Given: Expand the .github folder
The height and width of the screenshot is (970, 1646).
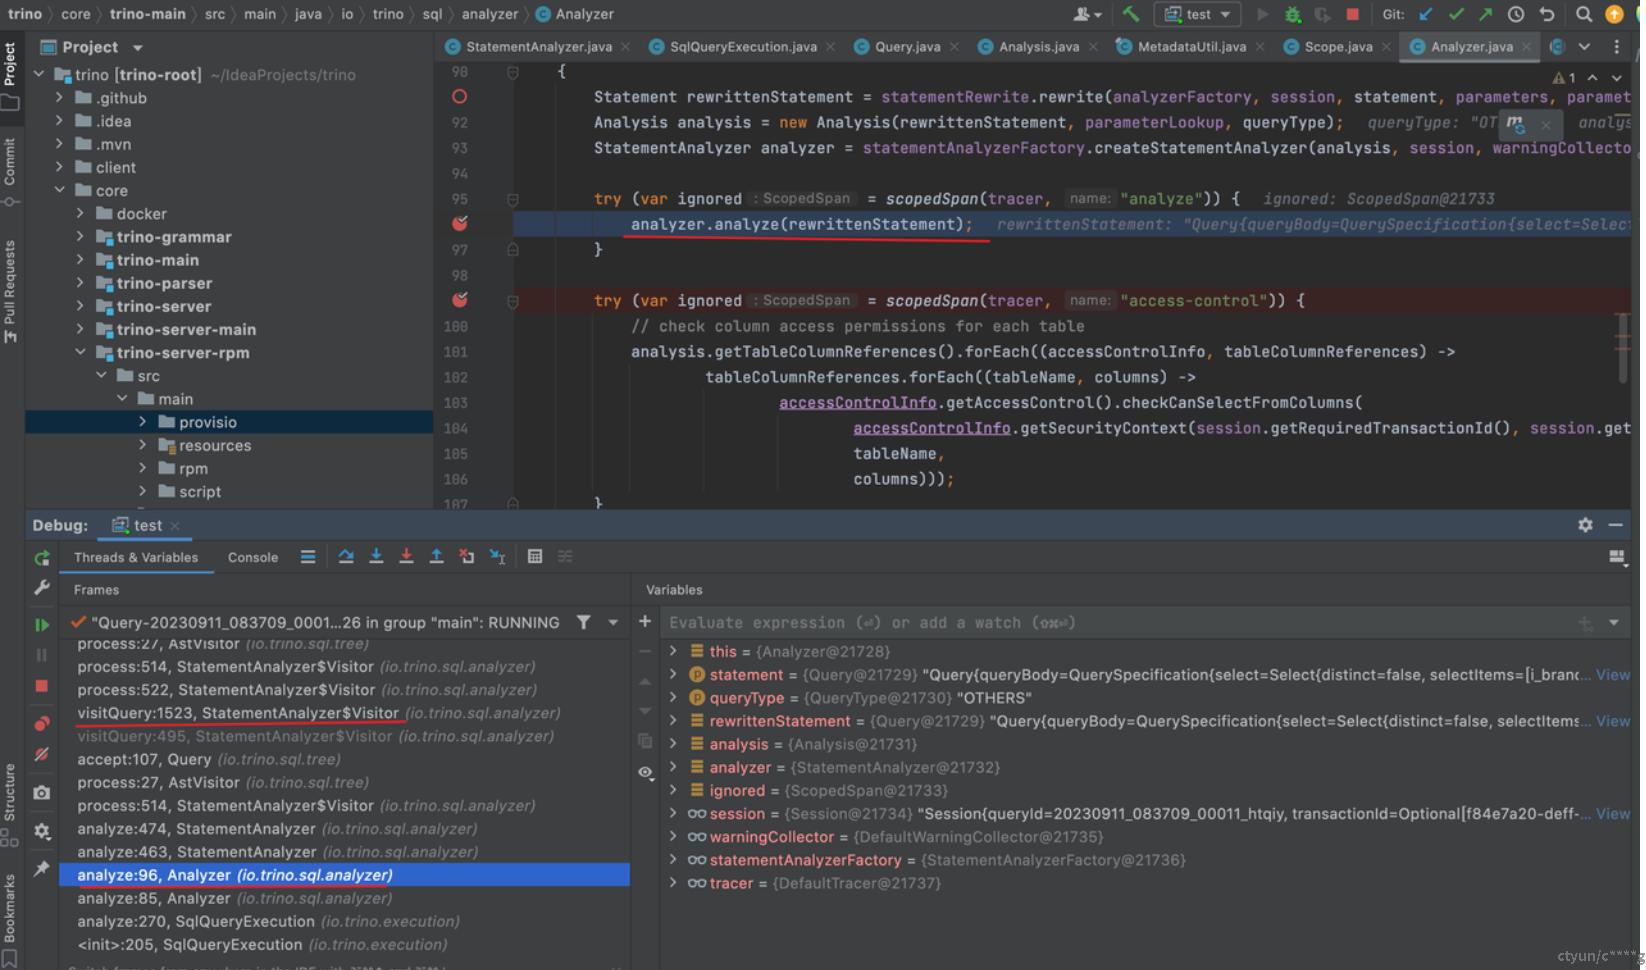Looking at the screenshot, I should (x=59, y=97).
